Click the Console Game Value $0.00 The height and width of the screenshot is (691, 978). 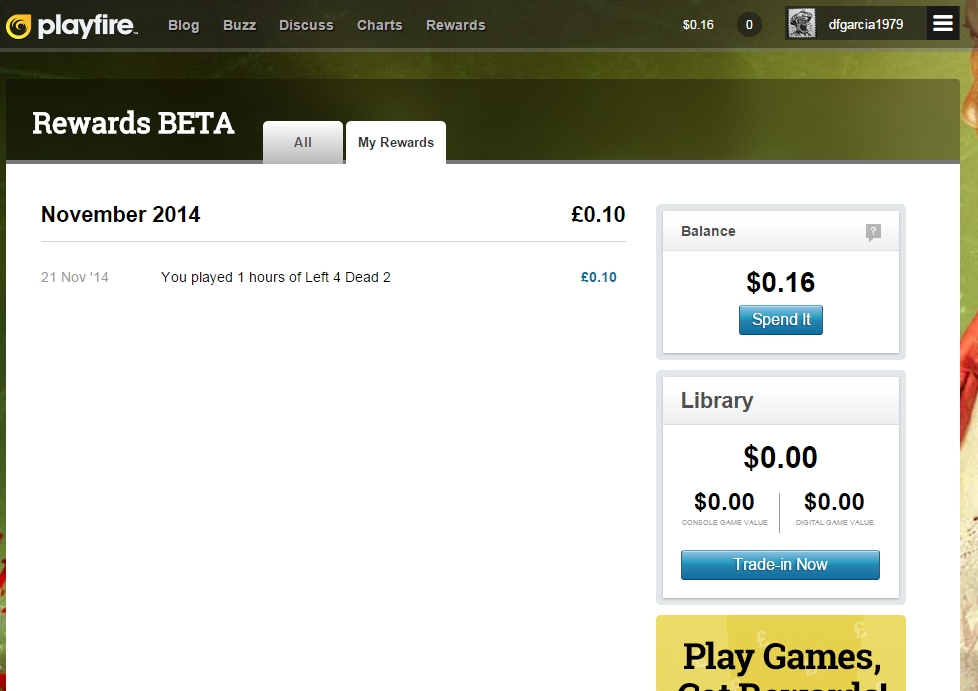click(724, 502)
